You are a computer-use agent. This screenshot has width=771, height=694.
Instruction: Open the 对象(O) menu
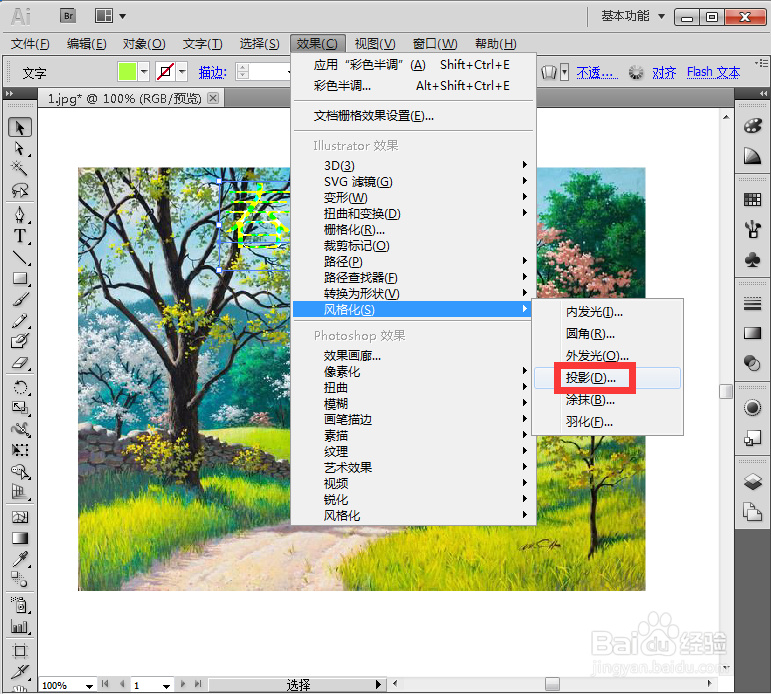point(144,44)
